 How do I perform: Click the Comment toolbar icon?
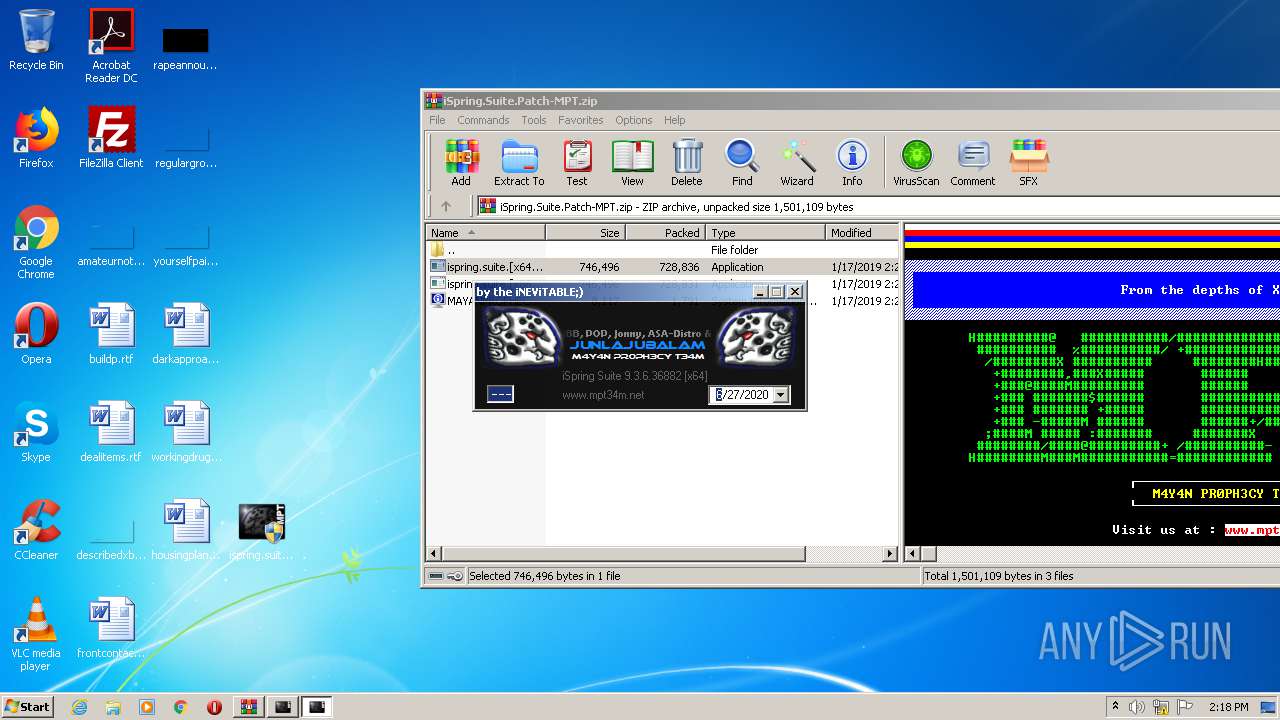pos(973,163)
